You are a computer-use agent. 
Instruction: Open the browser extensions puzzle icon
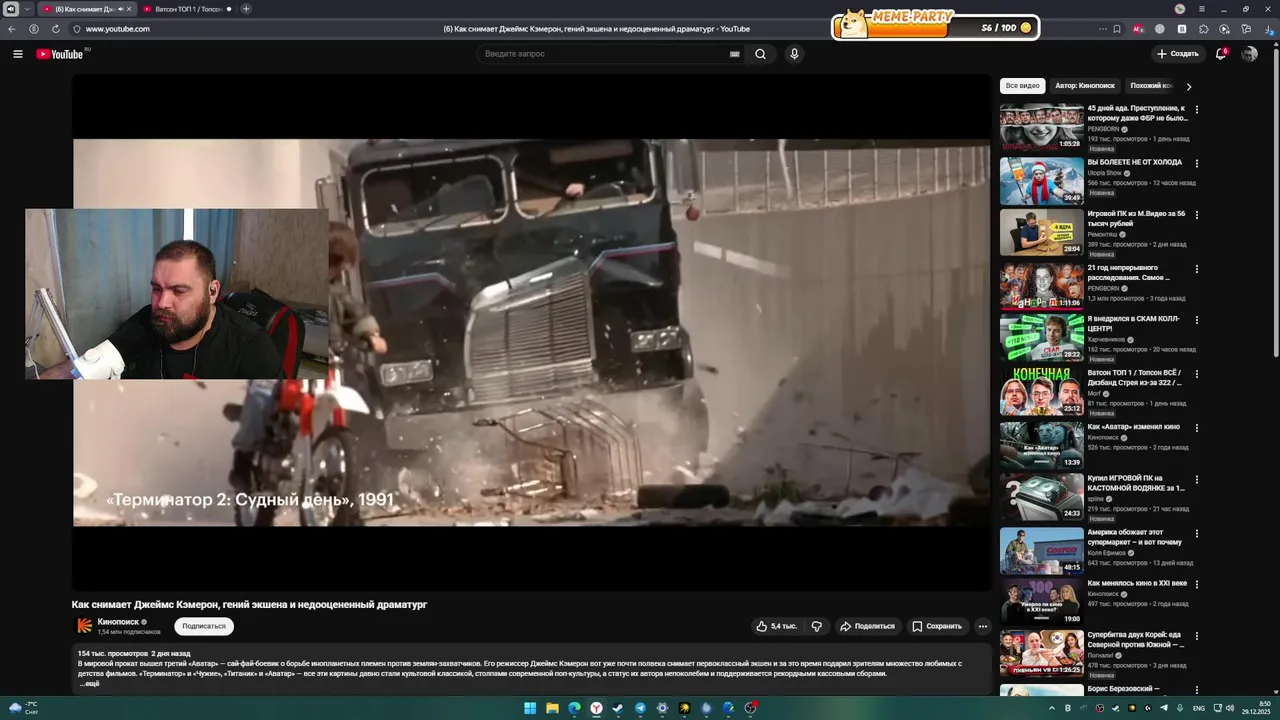pyautogui.click(x=1203, y=29)
